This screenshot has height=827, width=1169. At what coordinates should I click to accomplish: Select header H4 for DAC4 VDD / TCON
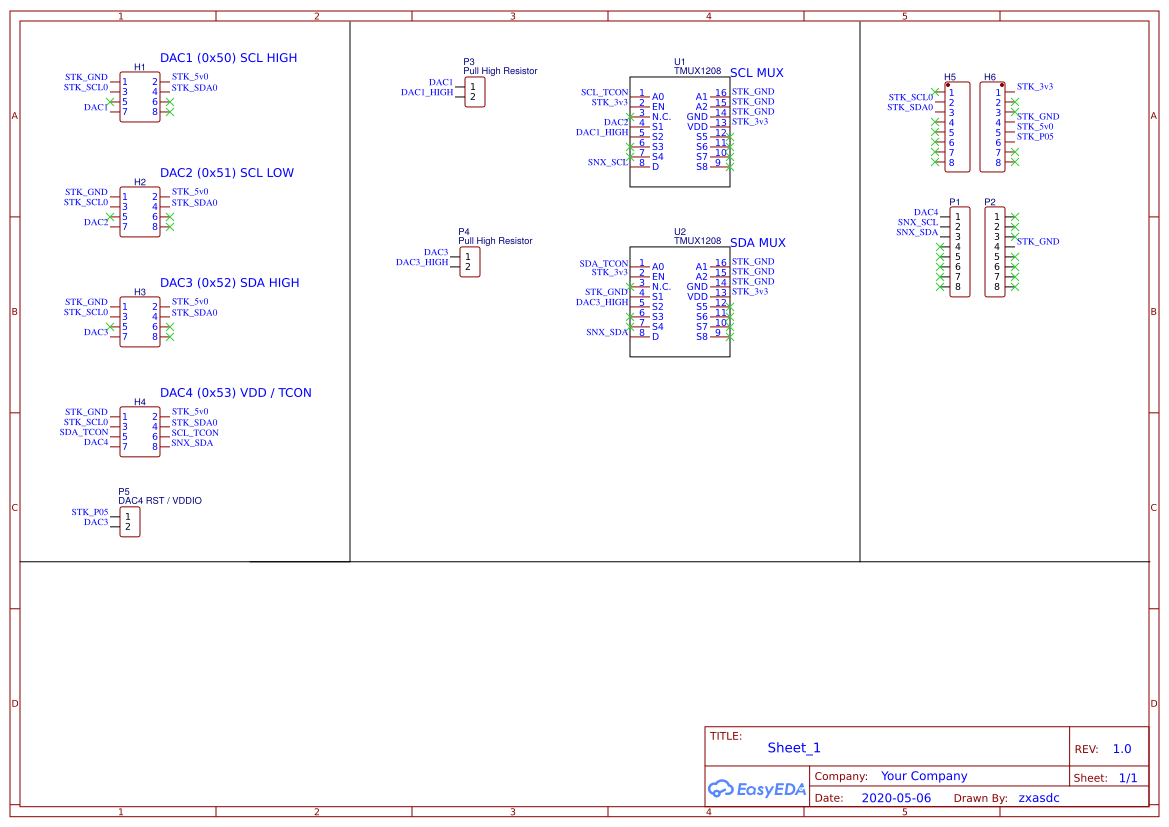tap(139, 432)
